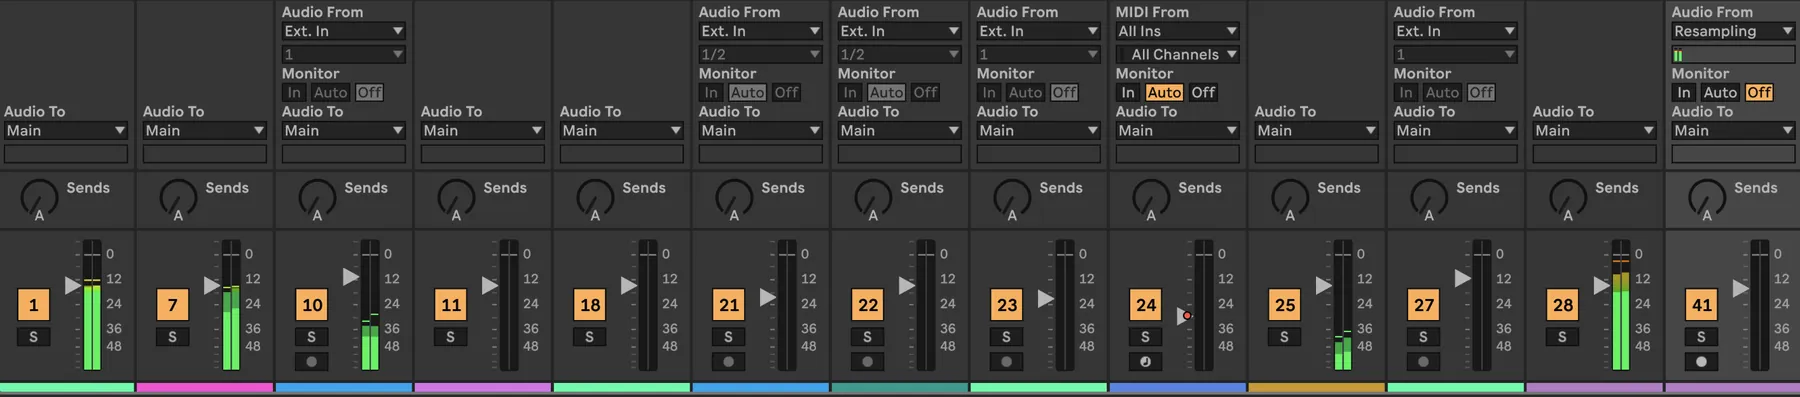The width and height of the screenshot is (1800, 397).
Task: Click pink color strip under track 7
Action: [205, 387]
